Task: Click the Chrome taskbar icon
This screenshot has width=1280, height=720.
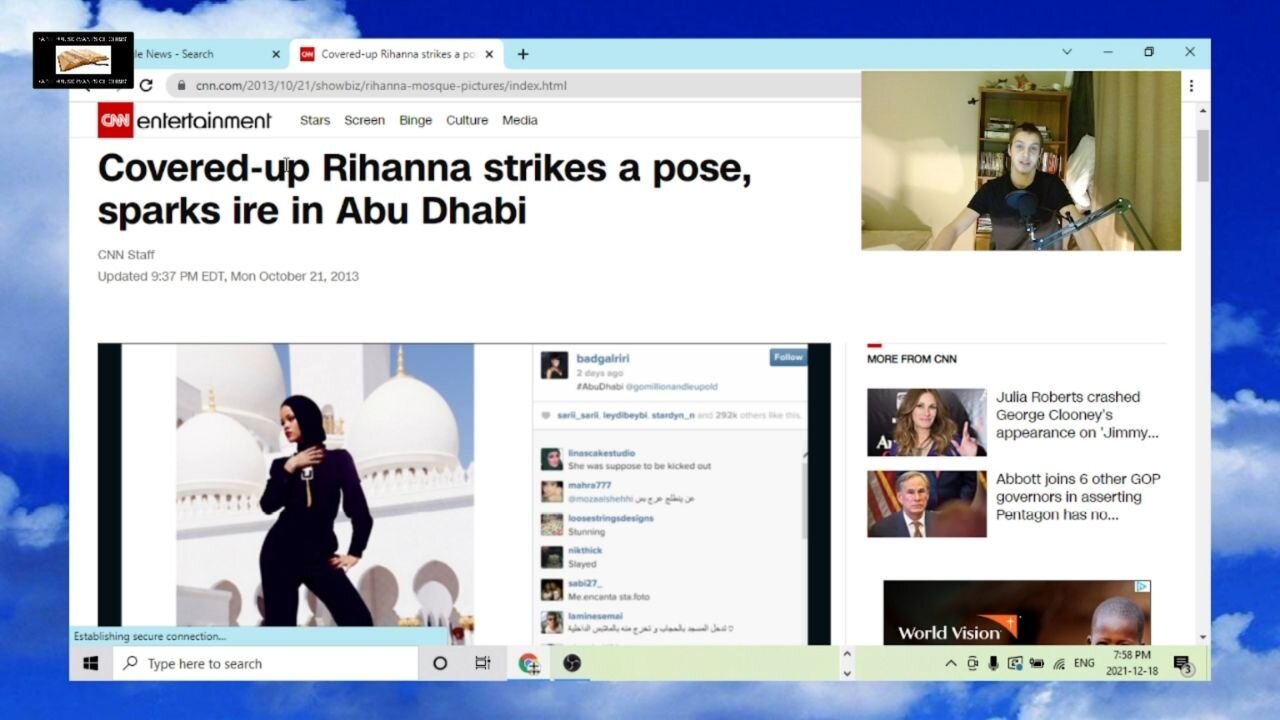Action: pos(528,663)
